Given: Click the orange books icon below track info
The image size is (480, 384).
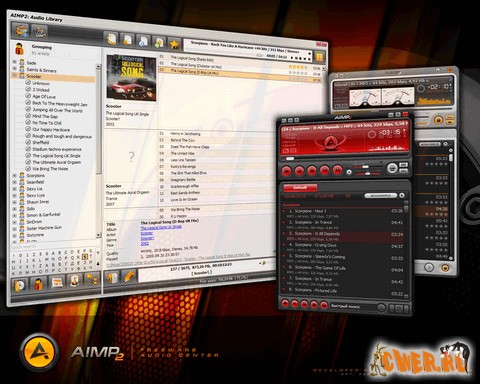Looking at the screenshot, I should (x=112, y=278).
